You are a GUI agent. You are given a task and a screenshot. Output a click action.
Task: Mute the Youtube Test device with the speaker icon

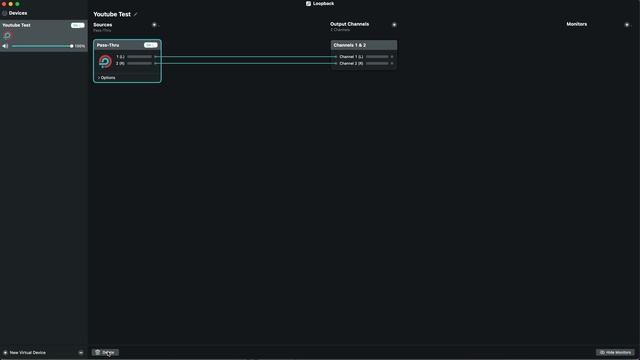click(5, 46)
